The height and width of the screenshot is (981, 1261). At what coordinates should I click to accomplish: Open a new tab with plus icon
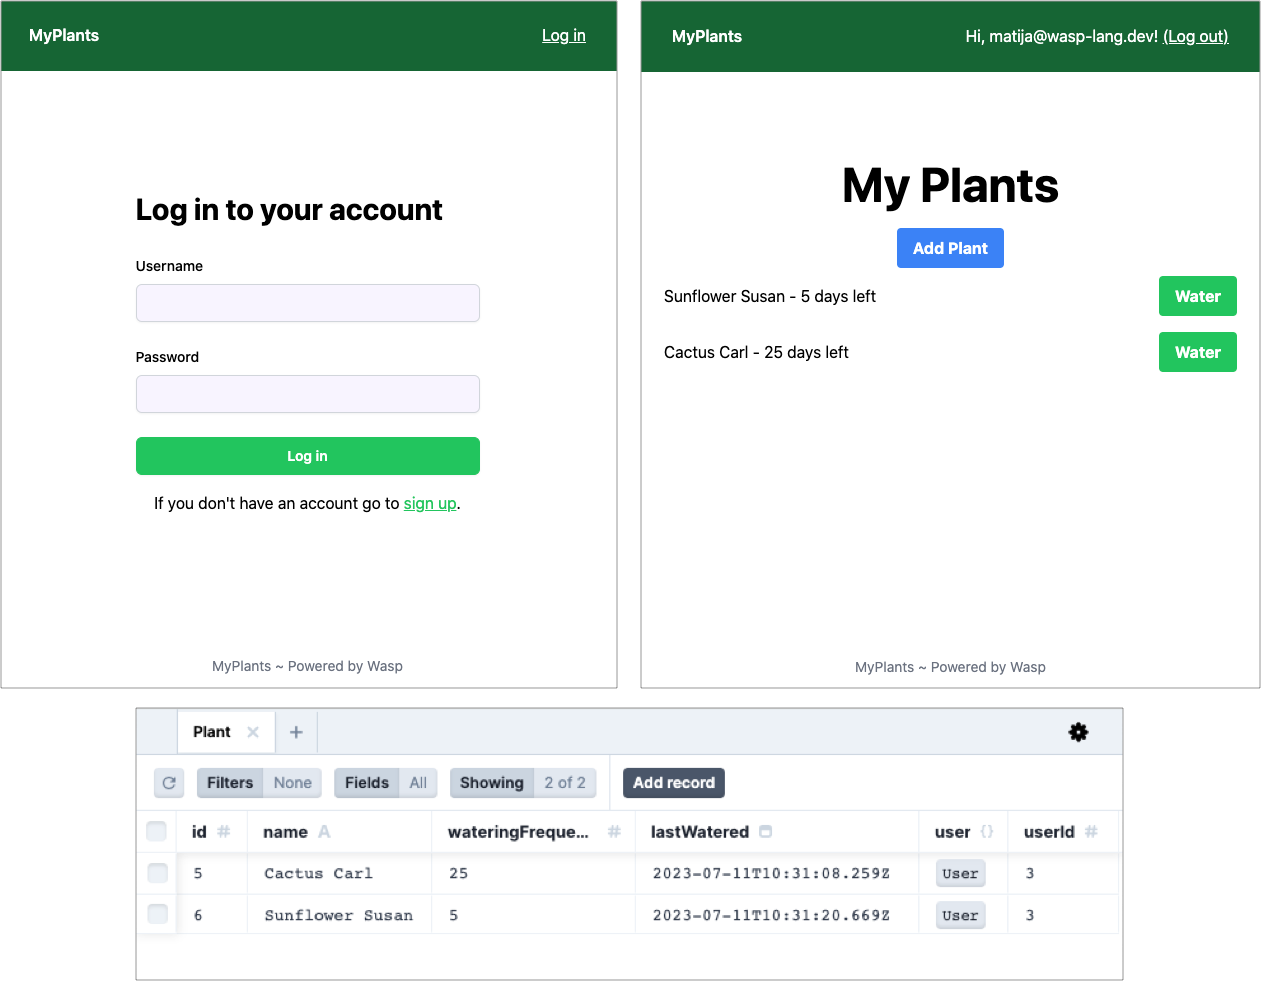coord(296,732)
